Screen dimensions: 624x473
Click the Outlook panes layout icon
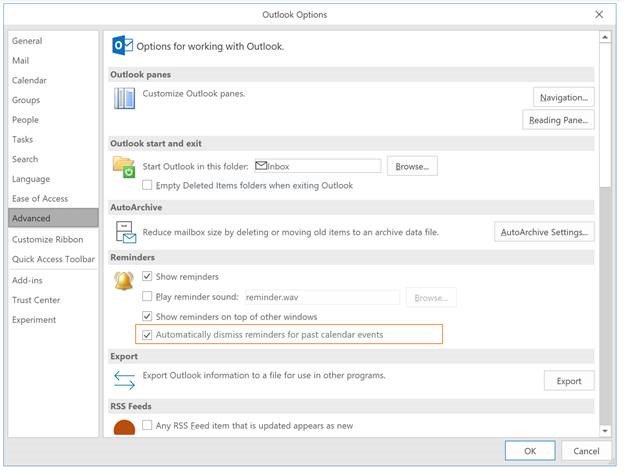pos(124,98)
